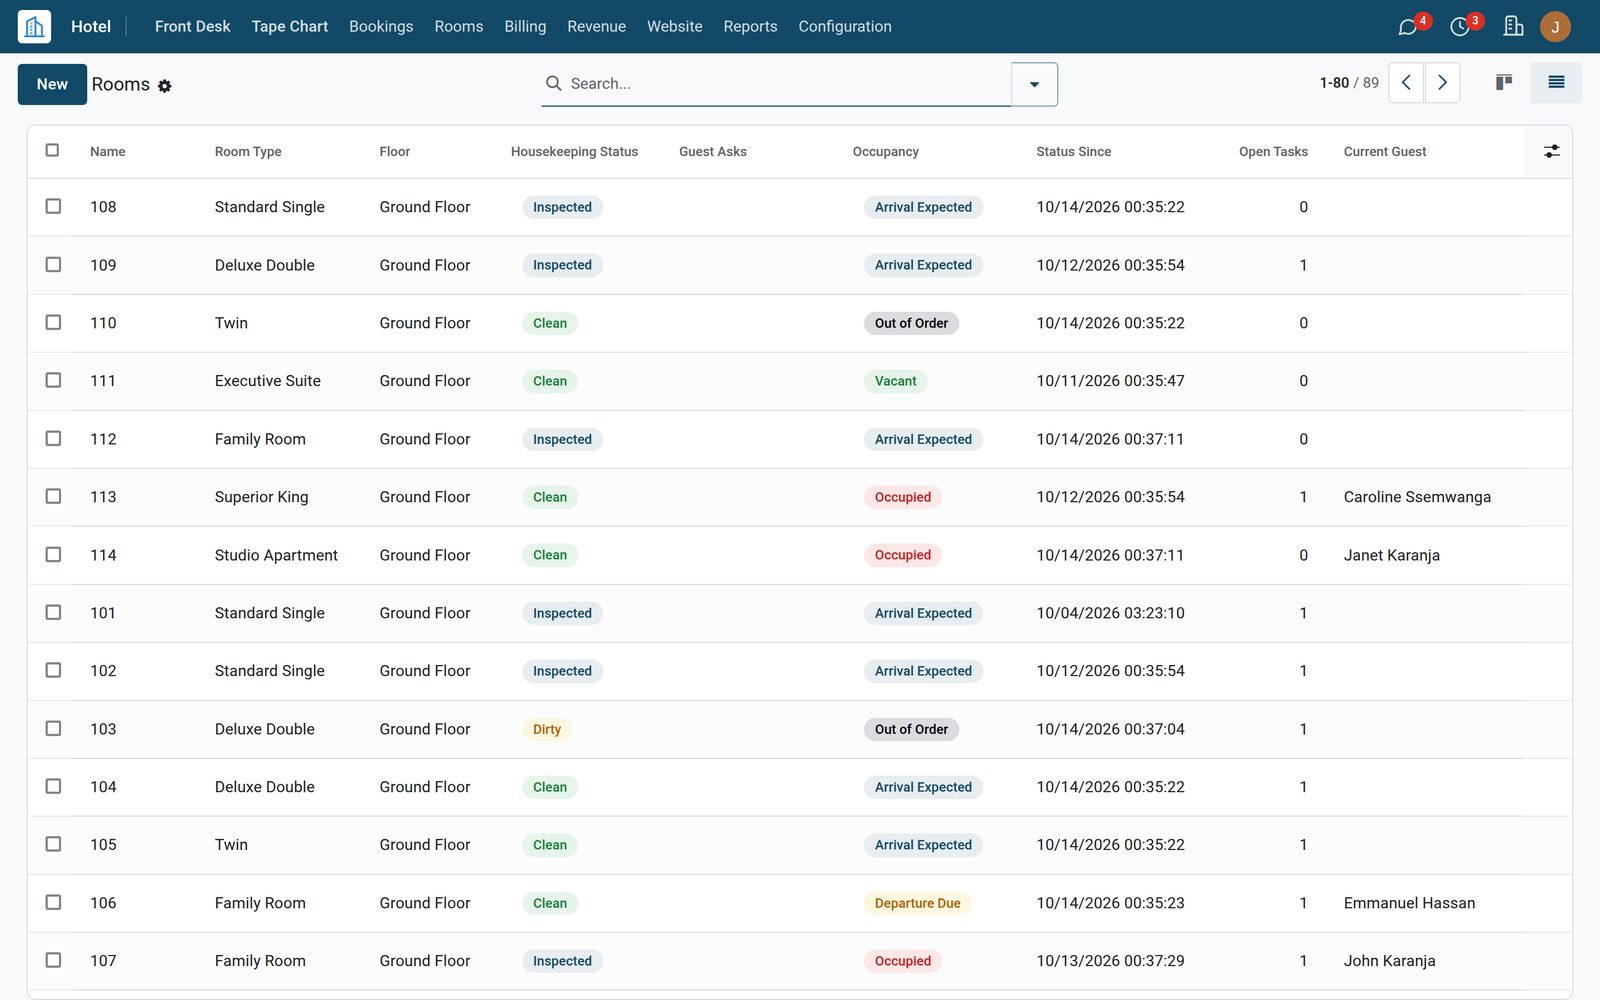Screen dimensions: 1600x1000
Task: Open the Revenue menu
Action: pyautogui.click(x=596, y=26)
